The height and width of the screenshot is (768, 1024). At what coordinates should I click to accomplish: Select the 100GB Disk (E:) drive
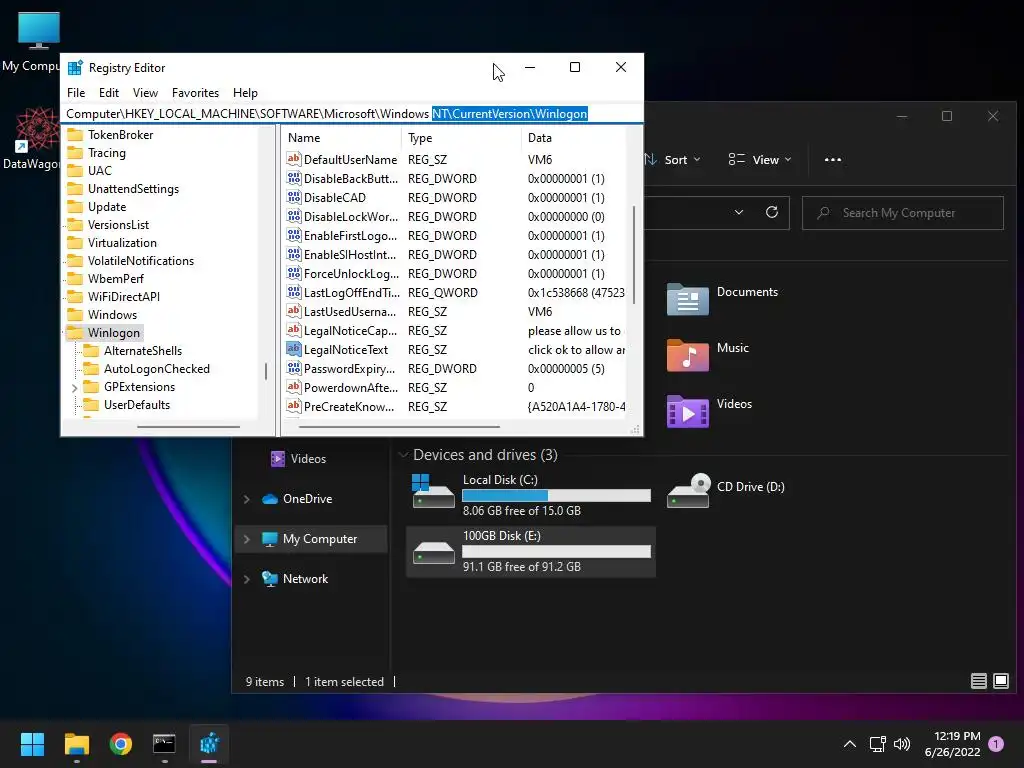tap(531, 551)
